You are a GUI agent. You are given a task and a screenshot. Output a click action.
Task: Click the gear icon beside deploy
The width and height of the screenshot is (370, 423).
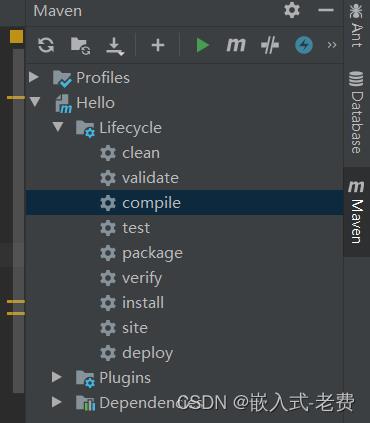coord(108,353)
